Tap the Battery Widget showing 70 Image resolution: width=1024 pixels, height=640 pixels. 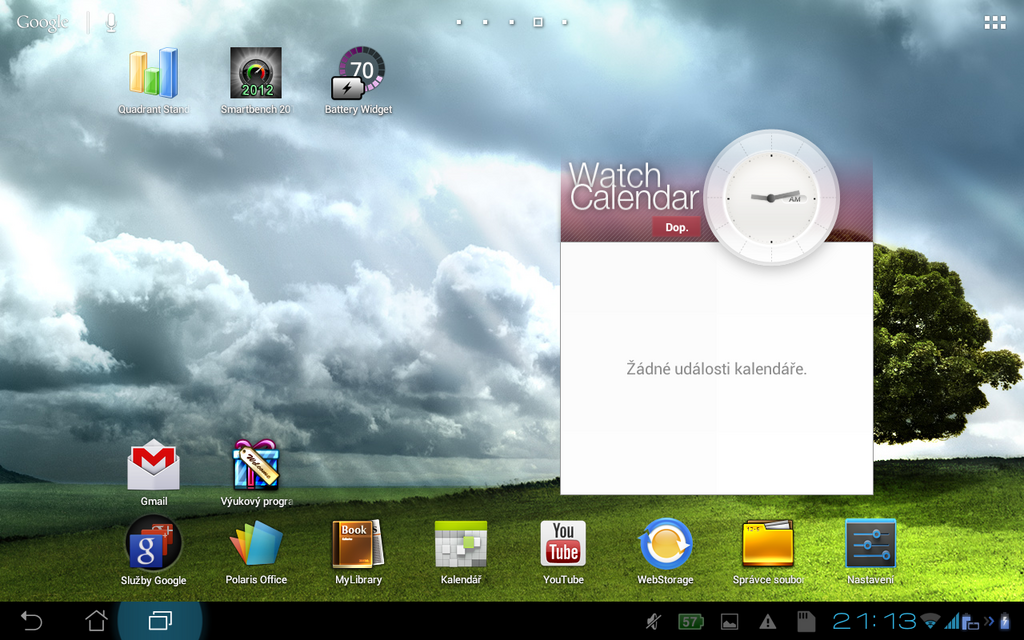pyautogui.click(x=357, y=72)
